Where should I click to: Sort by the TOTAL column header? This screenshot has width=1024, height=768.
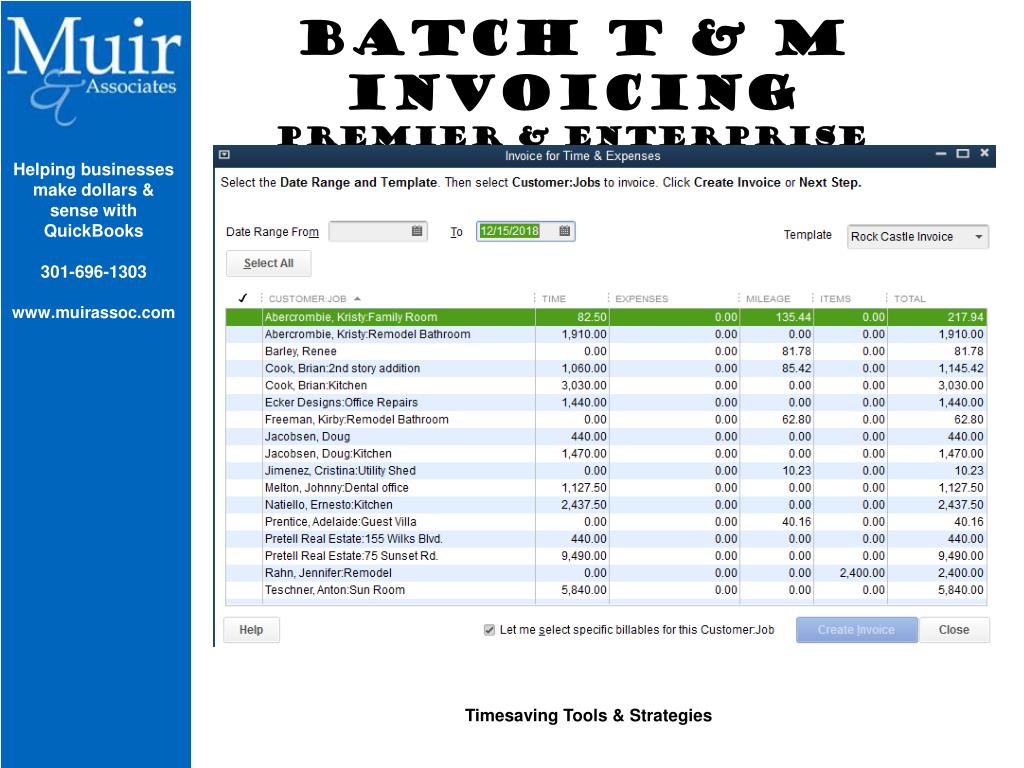910,298
